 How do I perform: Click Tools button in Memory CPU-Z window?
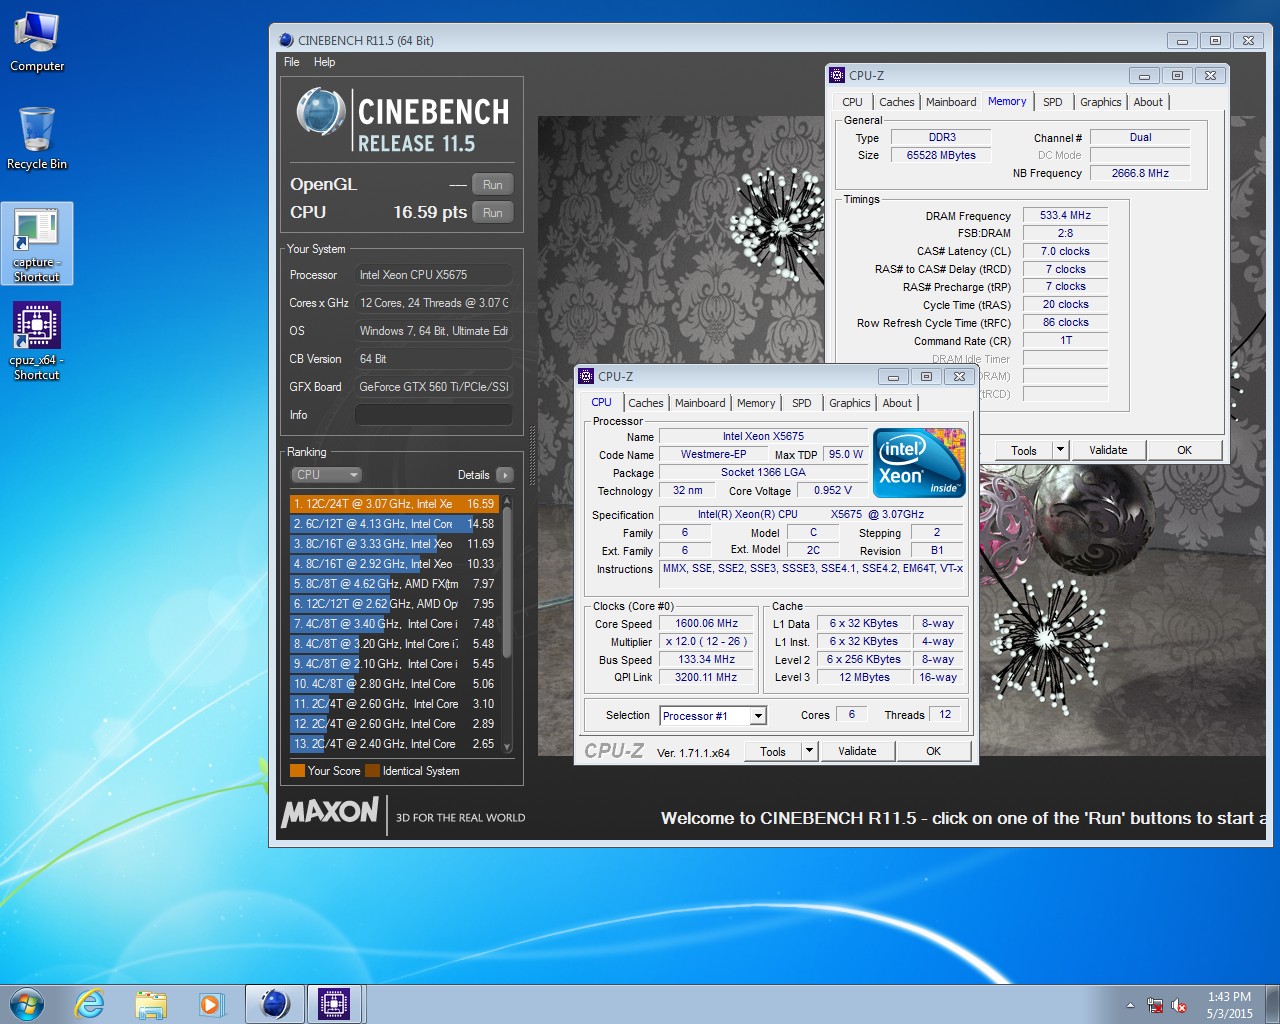[x=1024, y=450]
